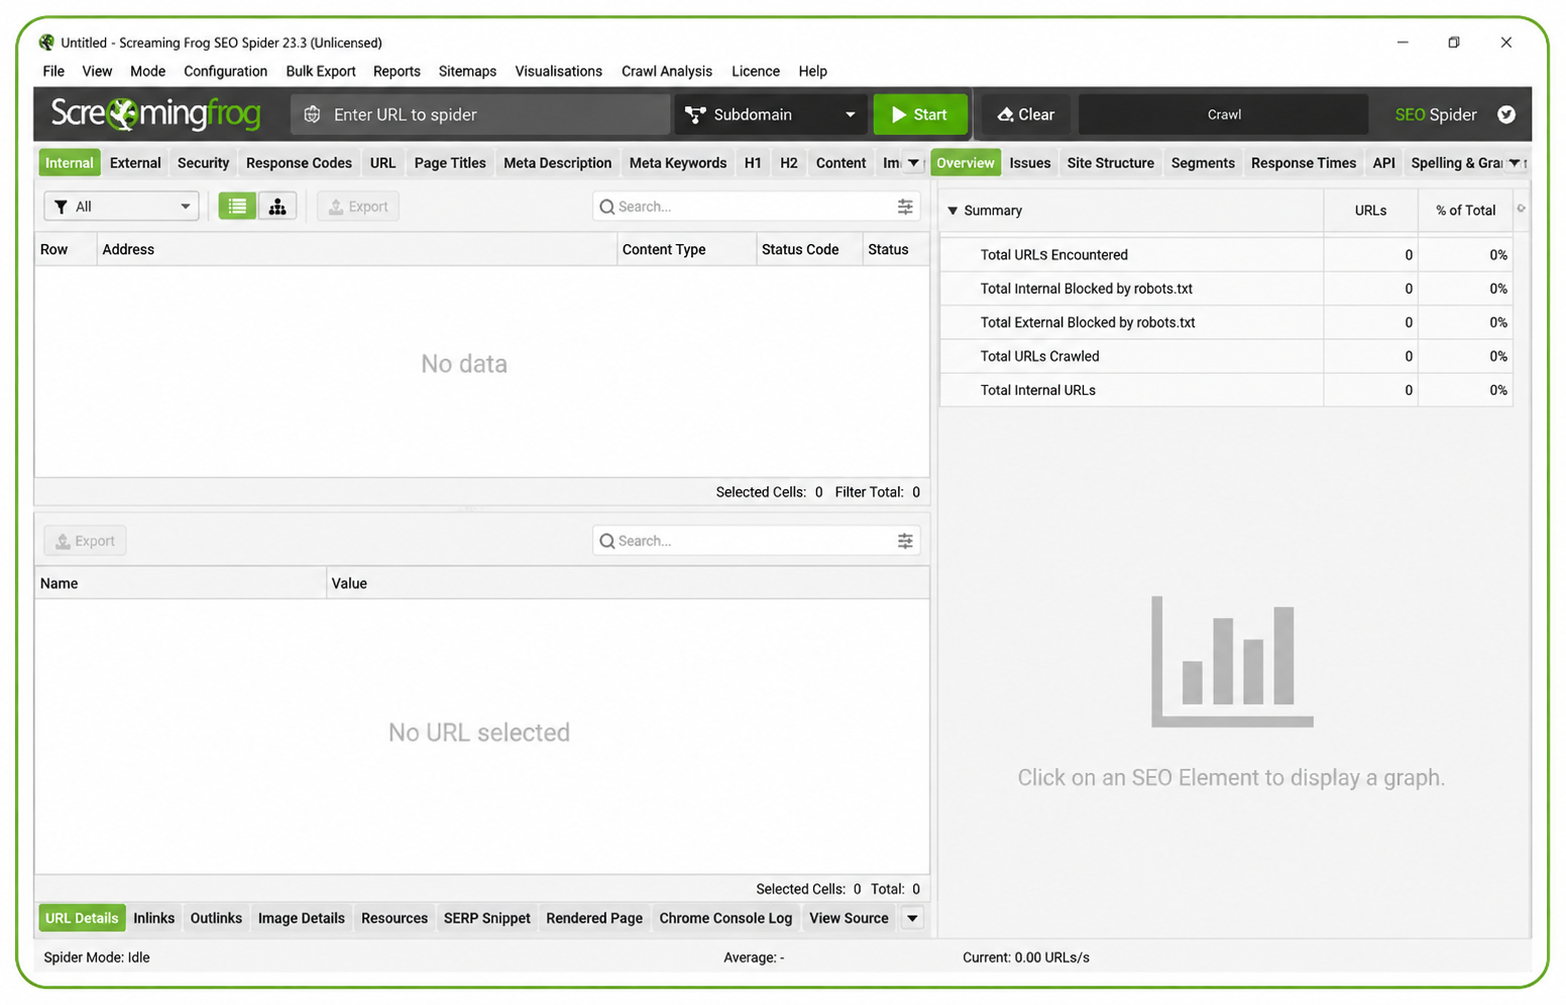Collapse the Summary section triangle
This screenshot has height=1005, width=1566.
[x=952, y=210]
